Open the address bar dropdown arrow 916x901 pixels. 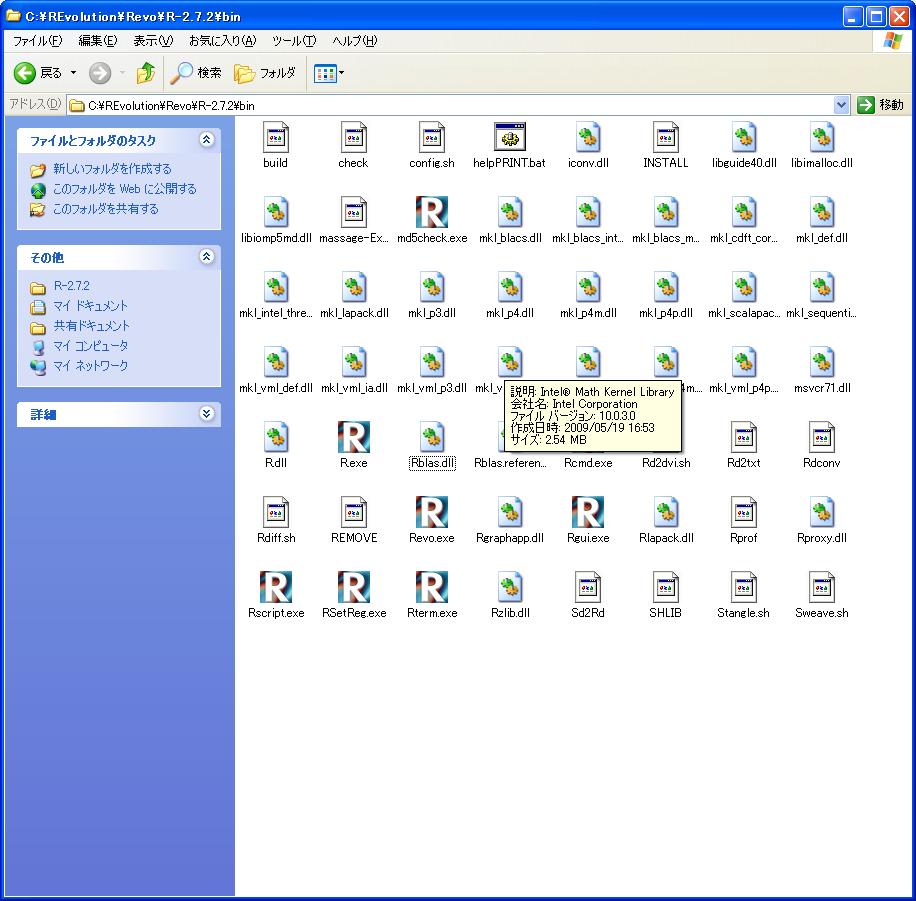(841, 105)
